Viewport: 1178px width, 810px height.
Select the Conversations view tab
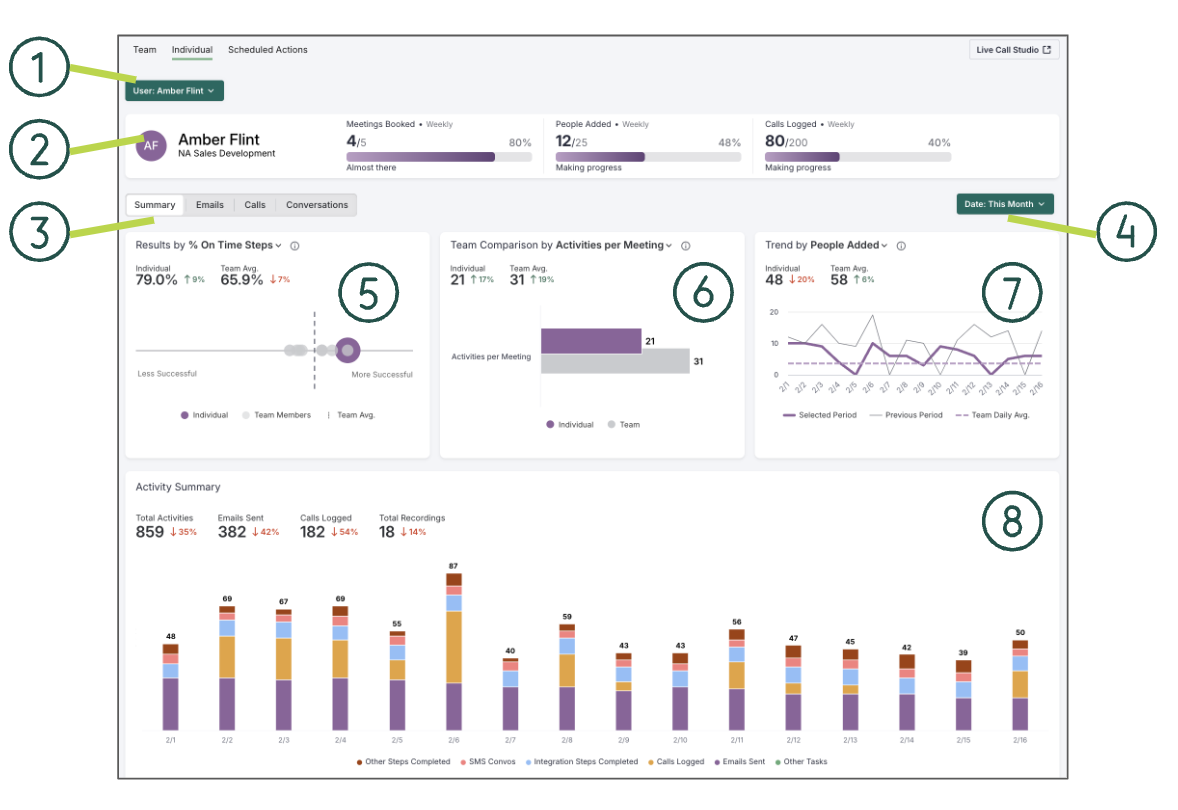point(317,205)
